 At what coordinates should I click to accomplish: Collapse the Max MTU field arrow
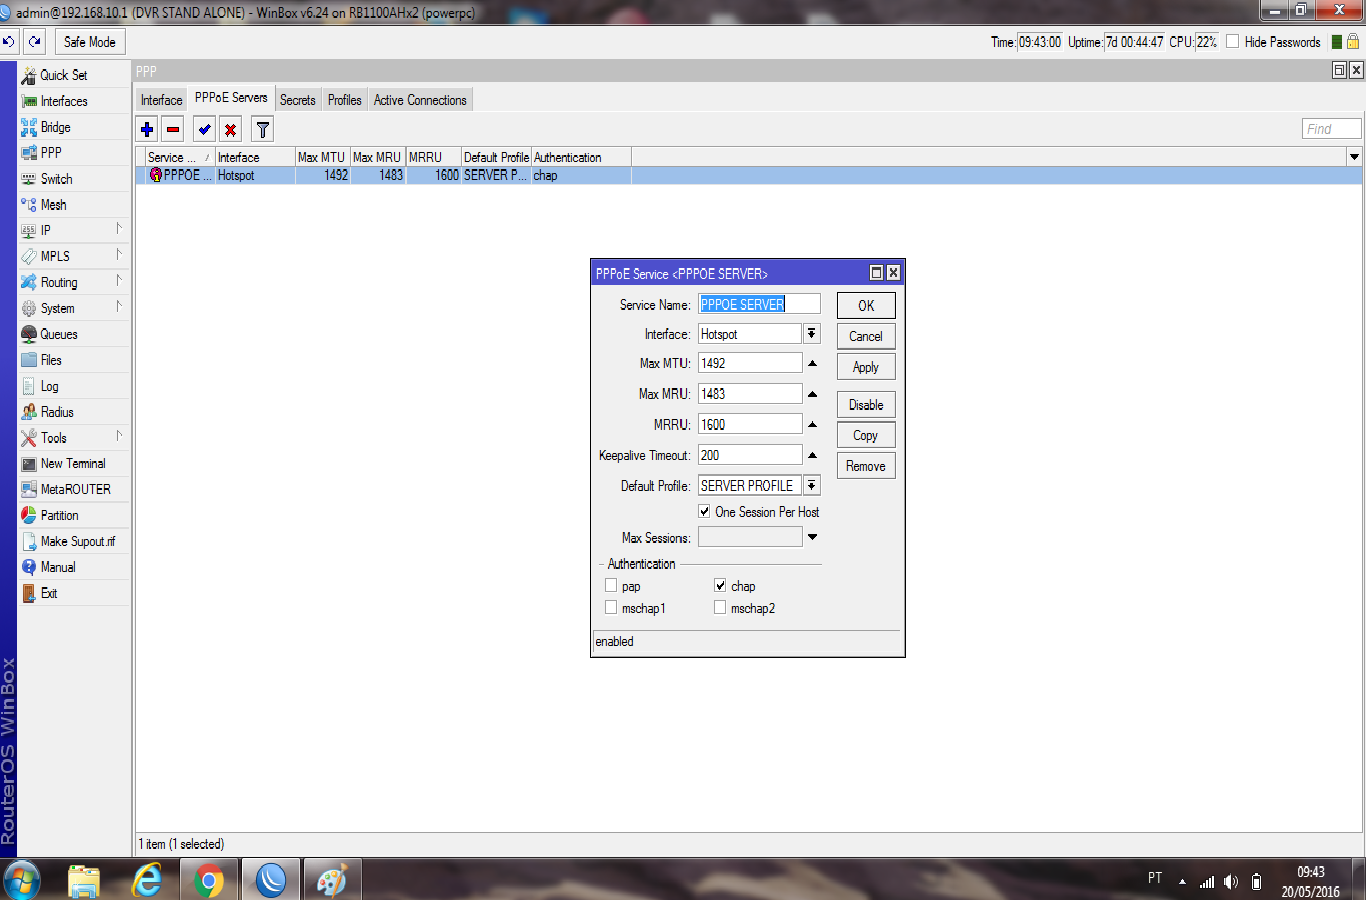(x=812, y=364)
